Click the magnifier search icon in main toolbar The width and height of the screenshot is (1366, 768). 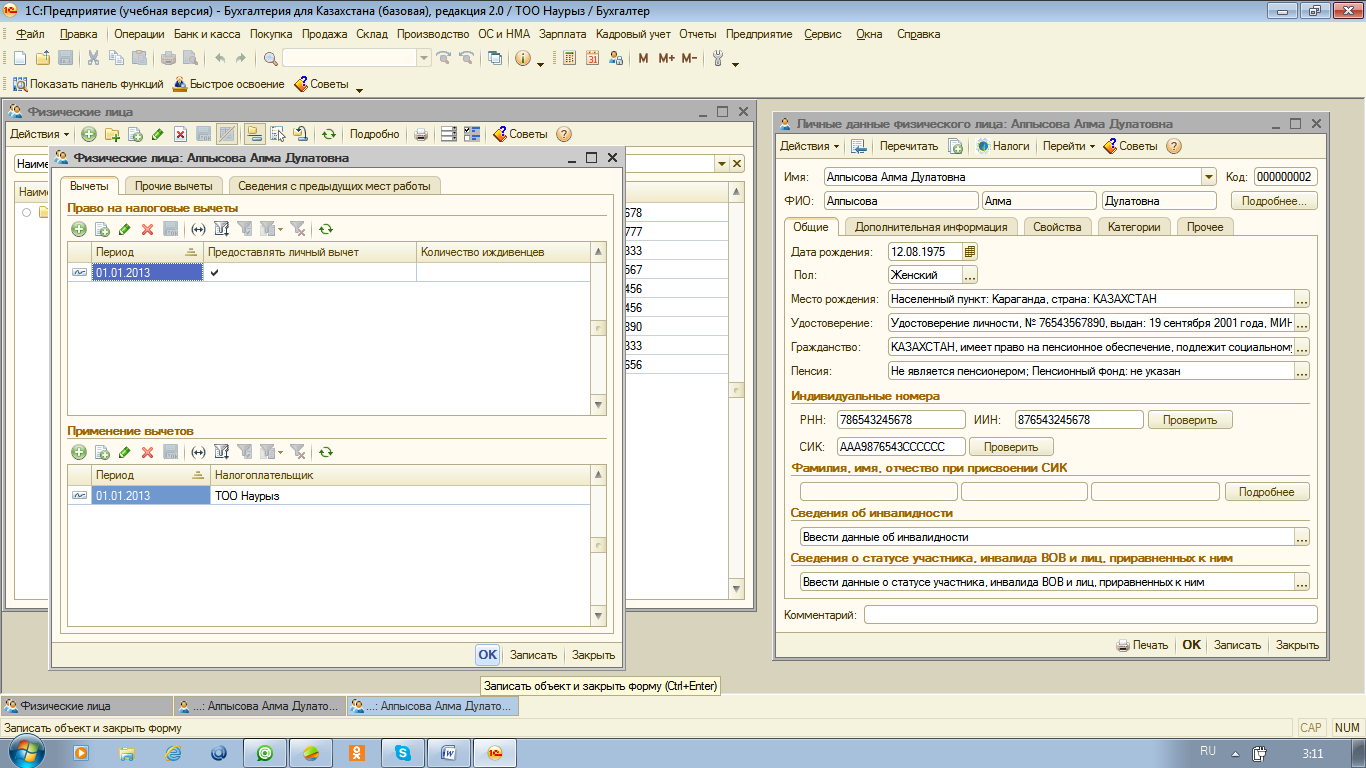point(270,58)
